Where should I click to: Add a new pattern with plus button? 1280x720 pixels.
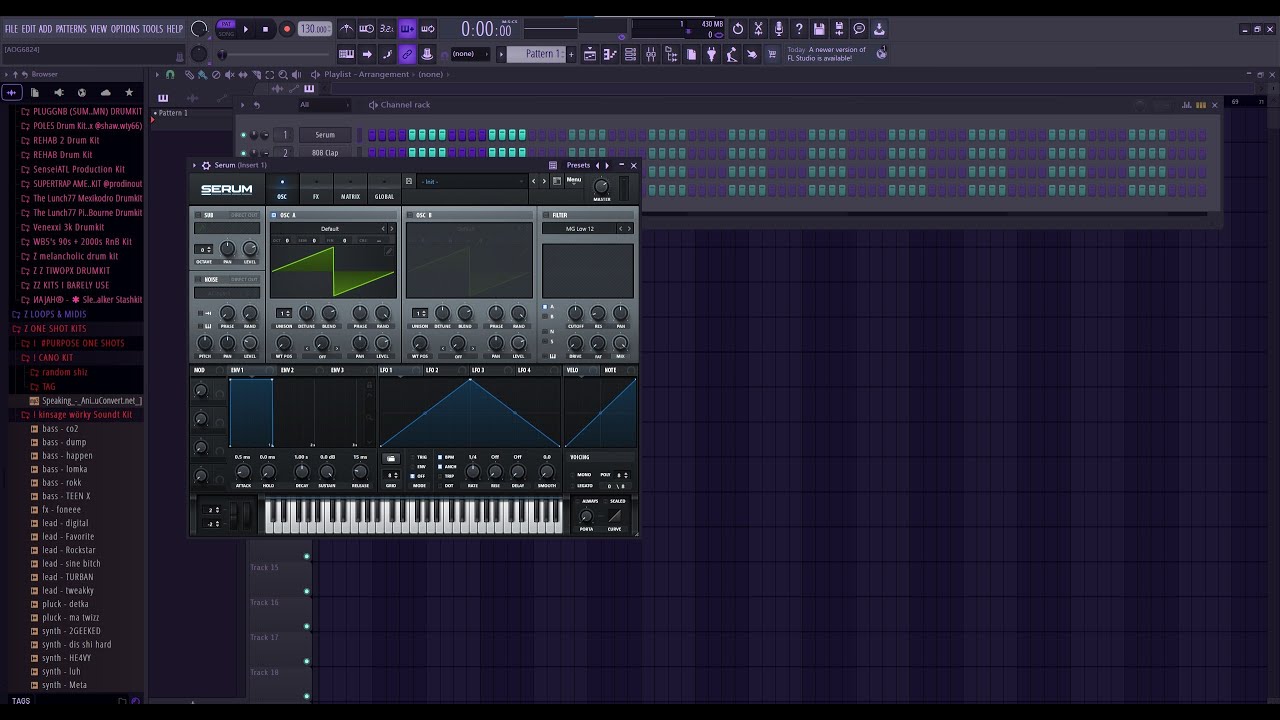coord(571,54)
